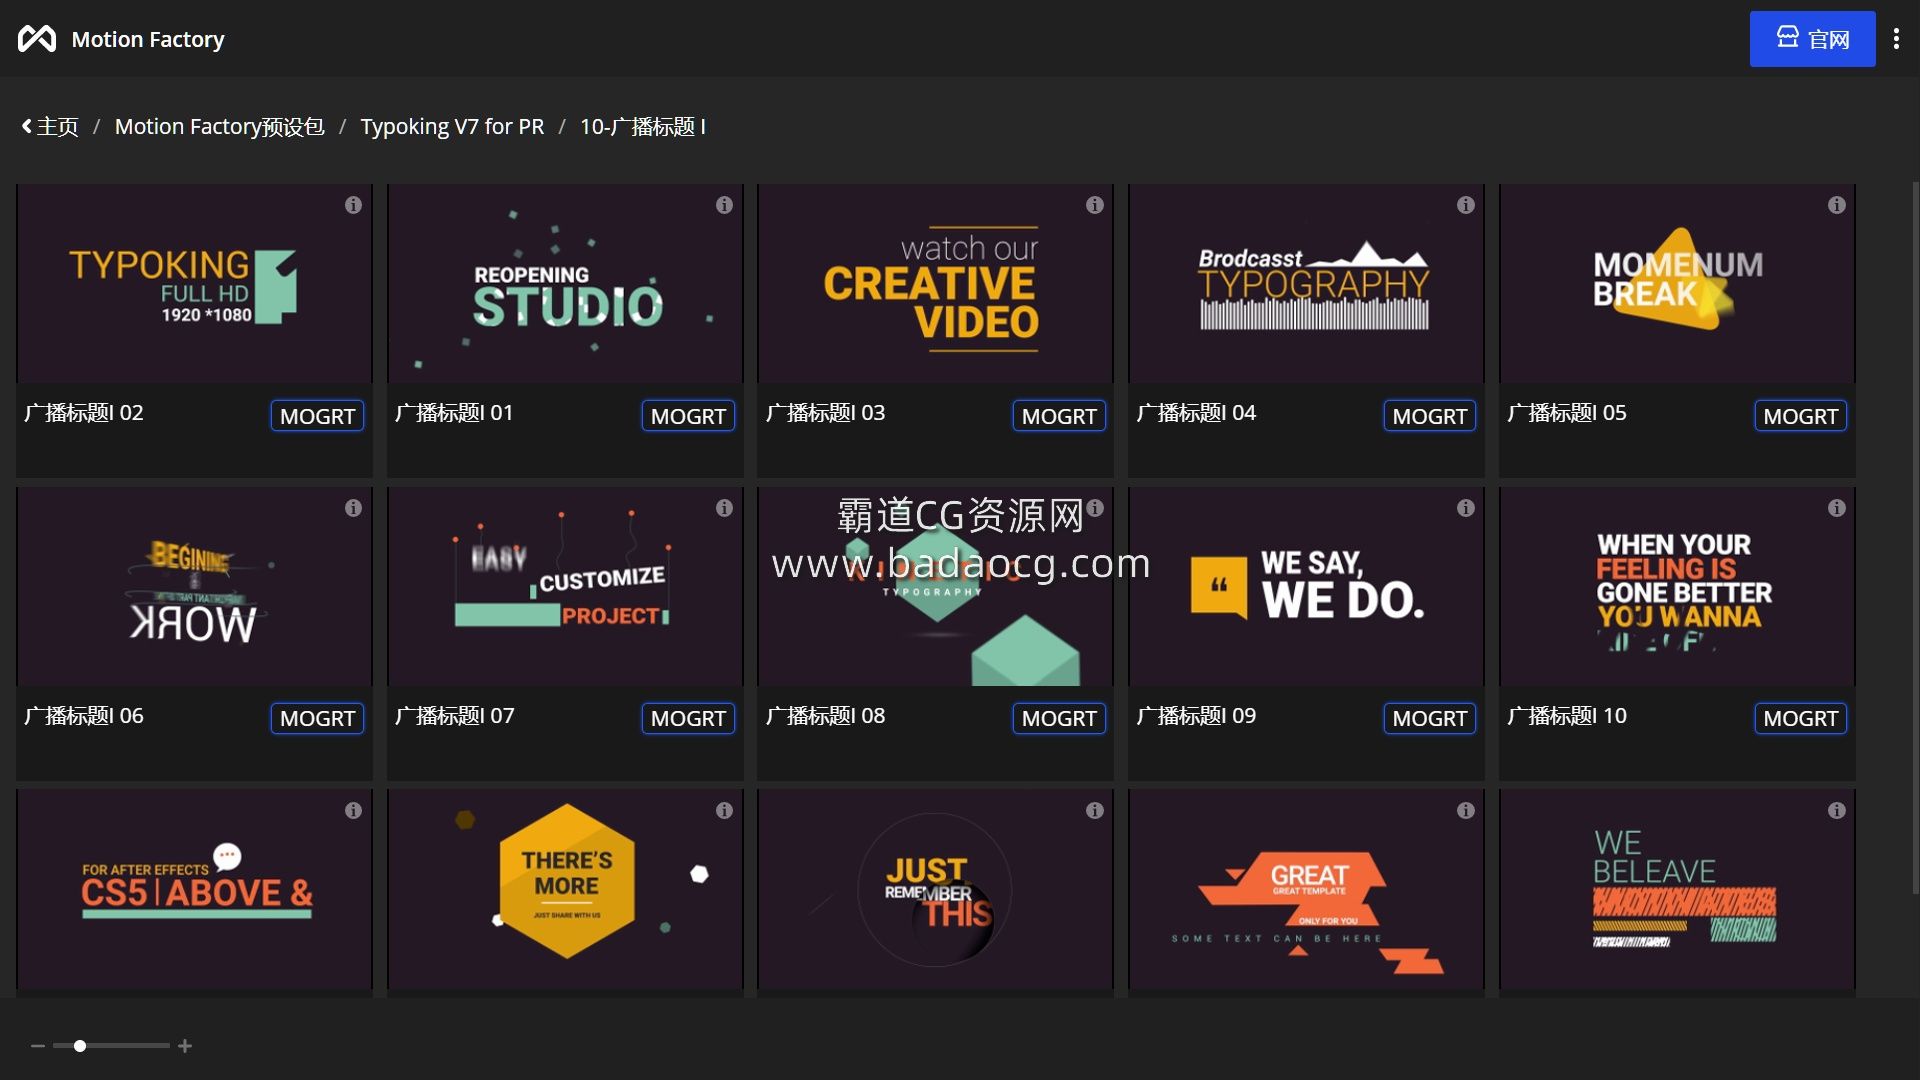Screen dimensions: 1920x1080
Task: Click the 广播标题I 07 title label
Action: (455, 716)
